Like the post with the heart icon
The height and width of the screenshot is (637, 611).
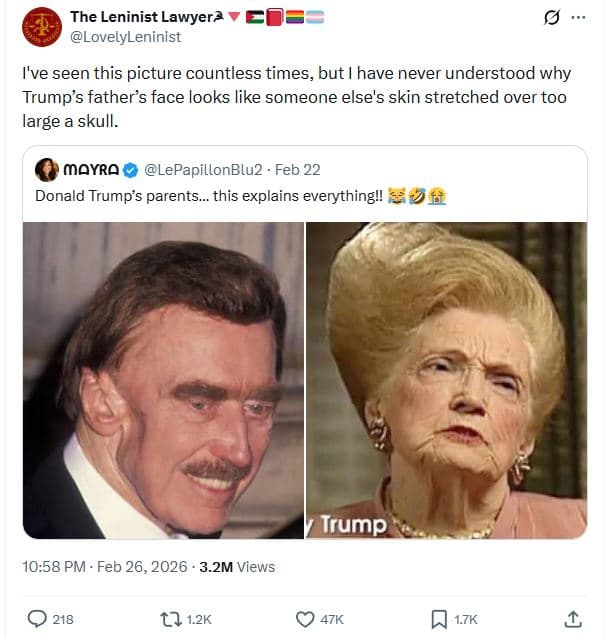click(306, 619)
